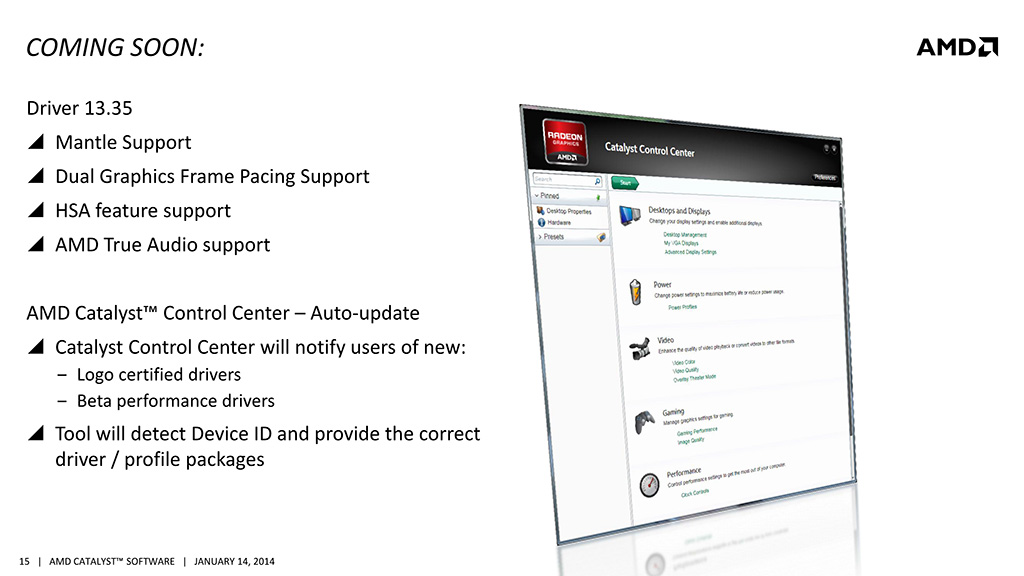Click the magnifier icon in Search box
Viewport: 1024px width, 576px height.
[597, 181]
